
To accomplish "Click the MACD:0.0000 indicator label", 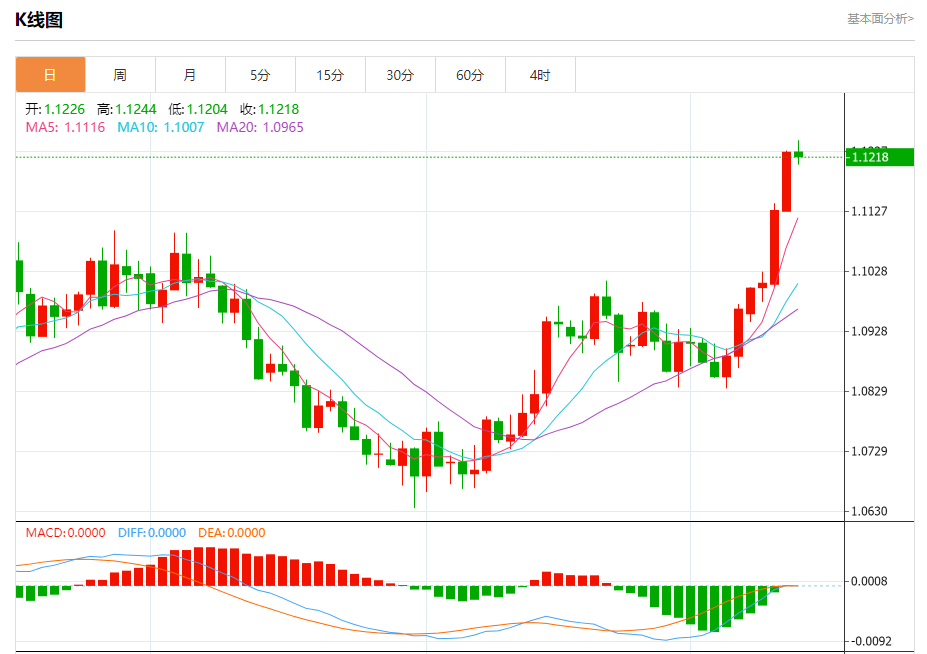I will [66, 533].
